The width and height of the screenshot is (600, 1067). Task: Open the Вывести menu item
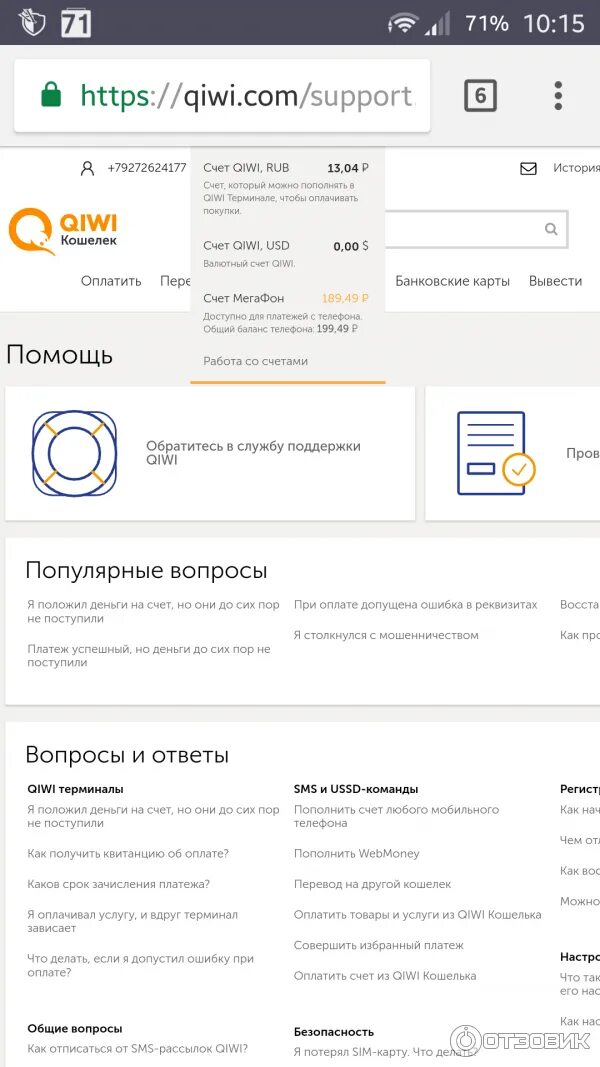point(555,281)
